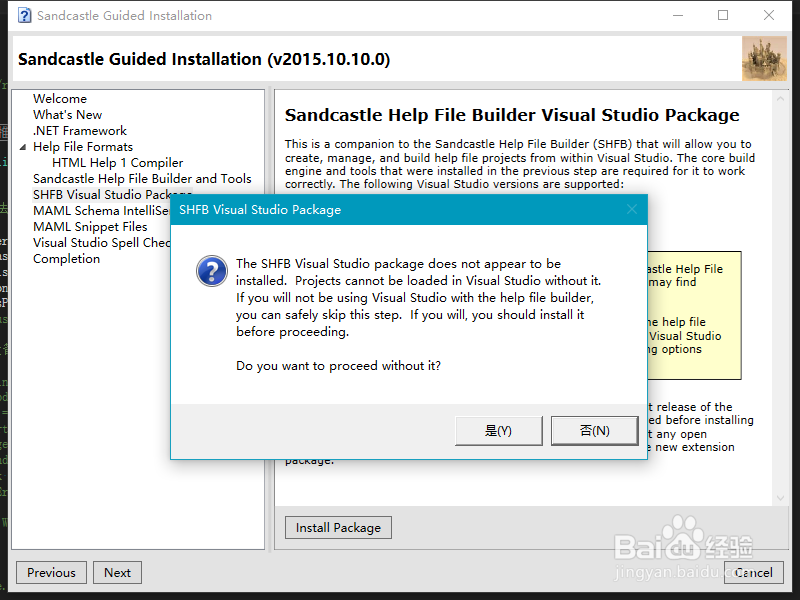800x600 pixels.
Task: Click the Sandcastle artwork image at top right
Action: coord(764,59)
